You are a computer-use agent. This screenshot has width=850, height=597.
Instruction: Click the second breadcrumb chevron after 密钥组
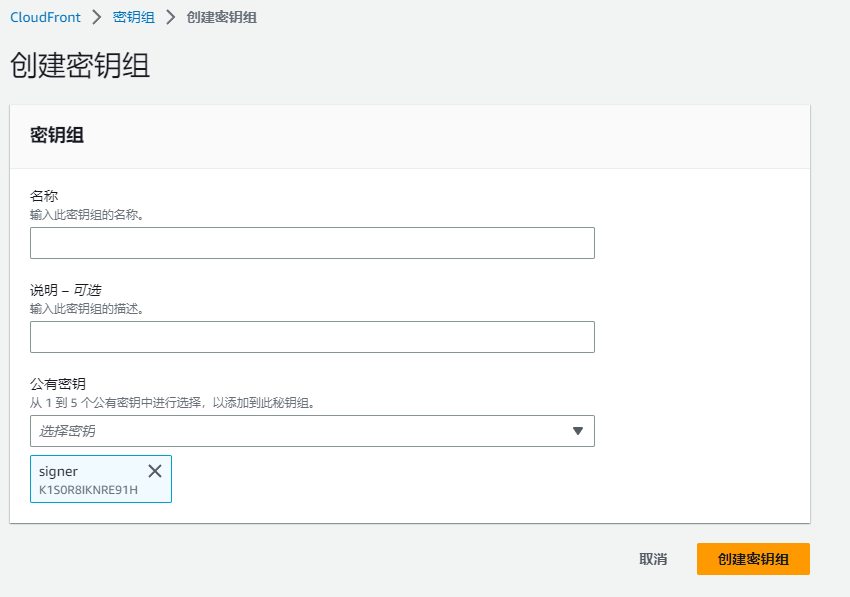tap(171, 17)
